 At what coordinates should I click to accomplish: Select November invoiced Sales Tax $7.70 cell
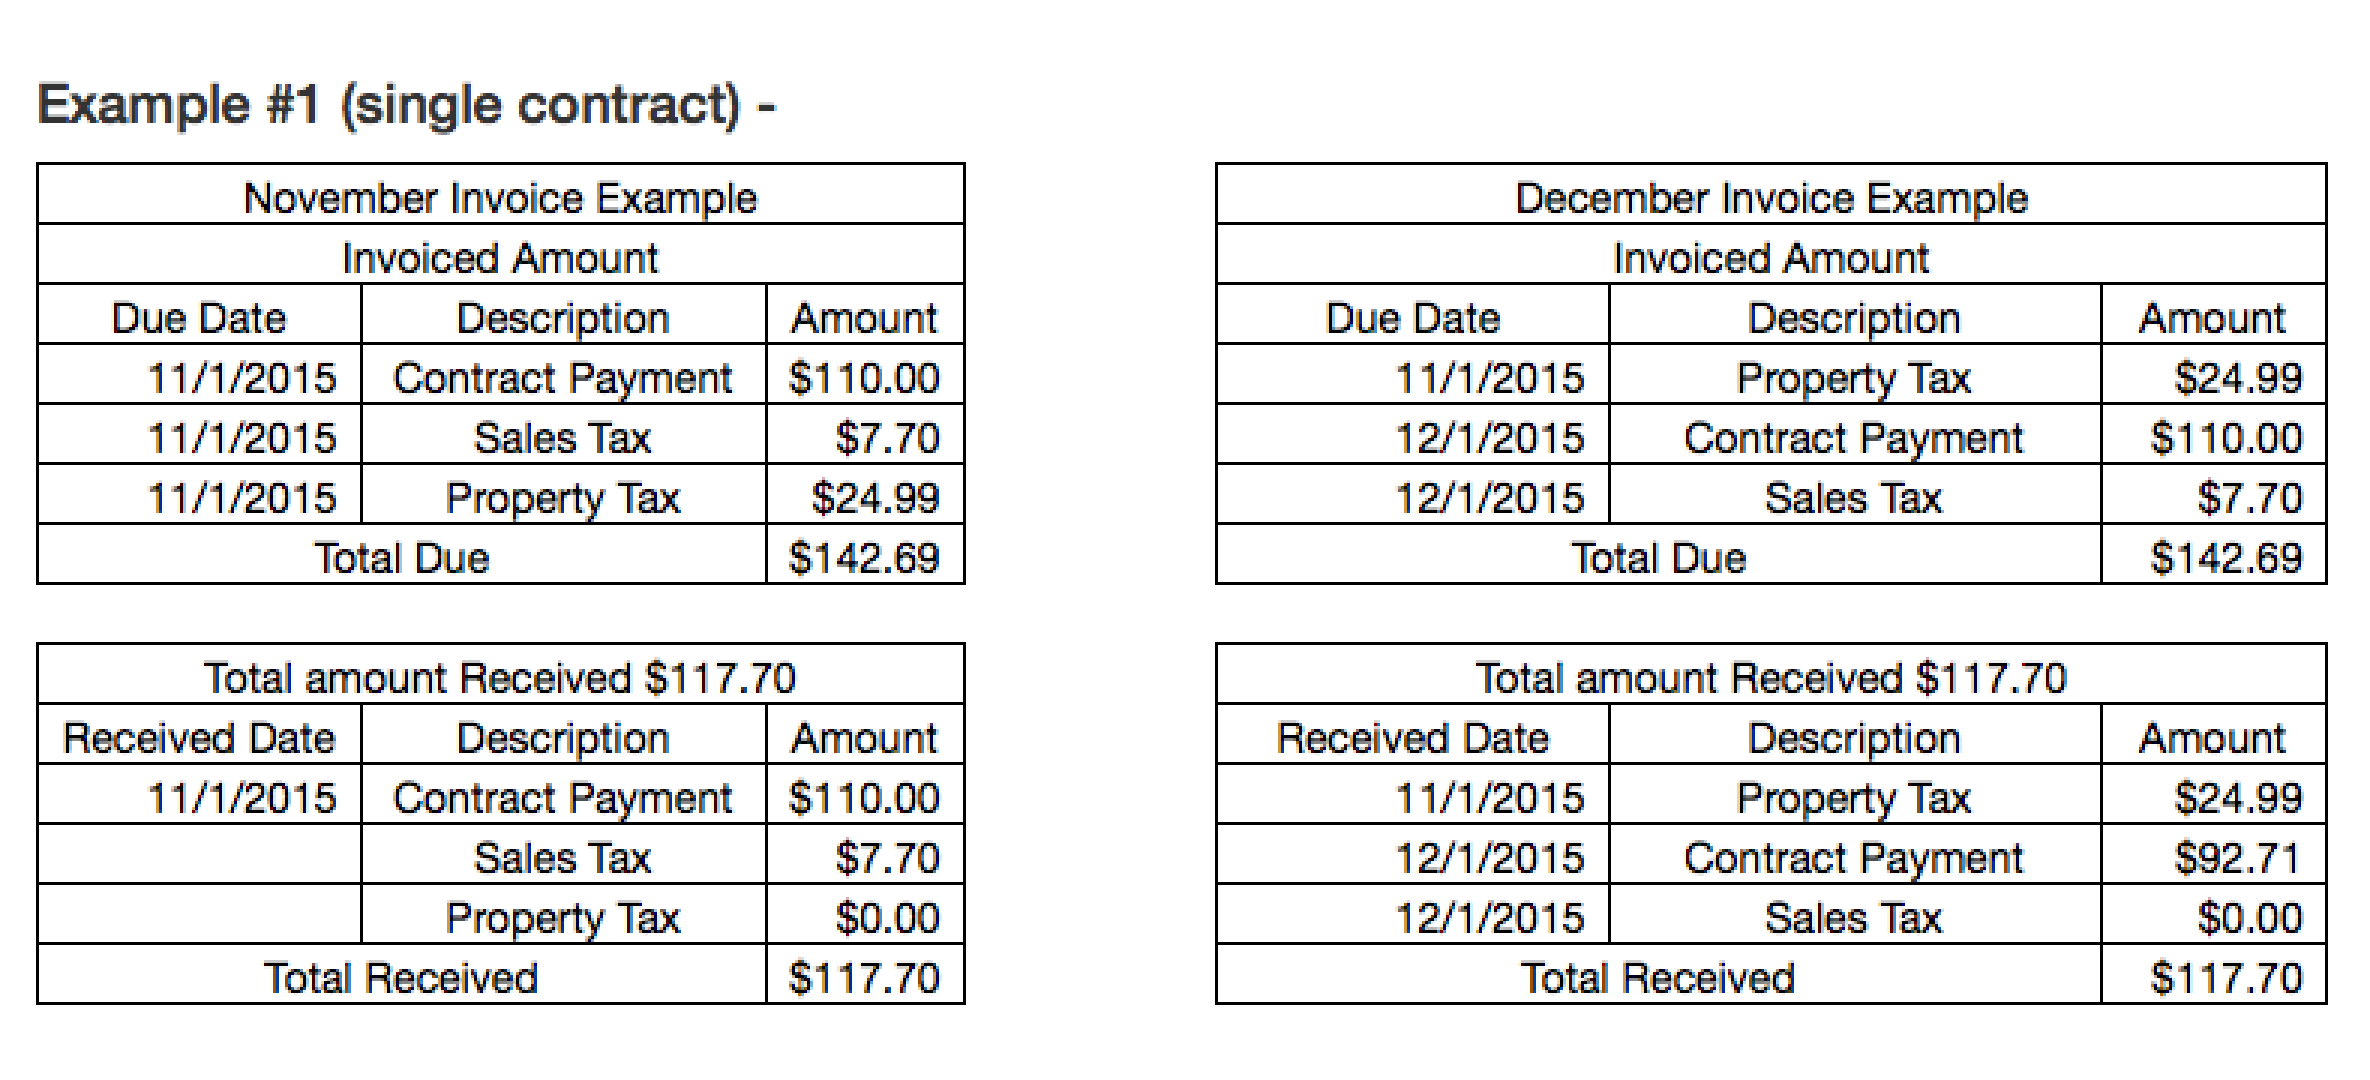click(865, 437)
